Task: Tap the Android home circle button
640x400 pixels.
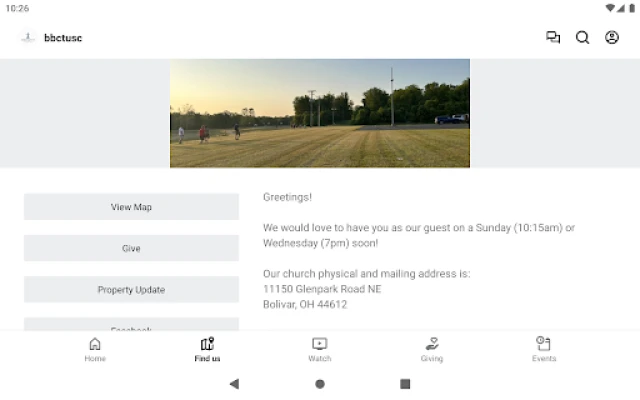Action: [x=320, y=384]
